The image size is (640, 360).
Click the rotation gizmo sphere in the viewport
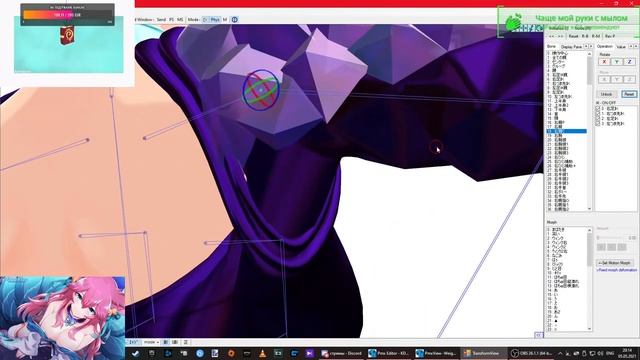point(261,90)
